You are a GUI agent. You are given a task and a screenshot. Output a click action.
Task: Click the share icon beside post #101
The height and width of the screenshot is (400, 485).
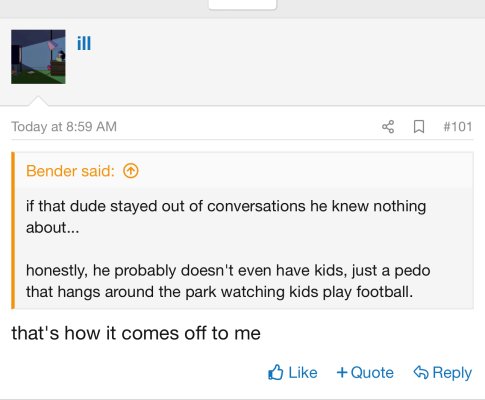pyautogui.click(x=388, y=127)
